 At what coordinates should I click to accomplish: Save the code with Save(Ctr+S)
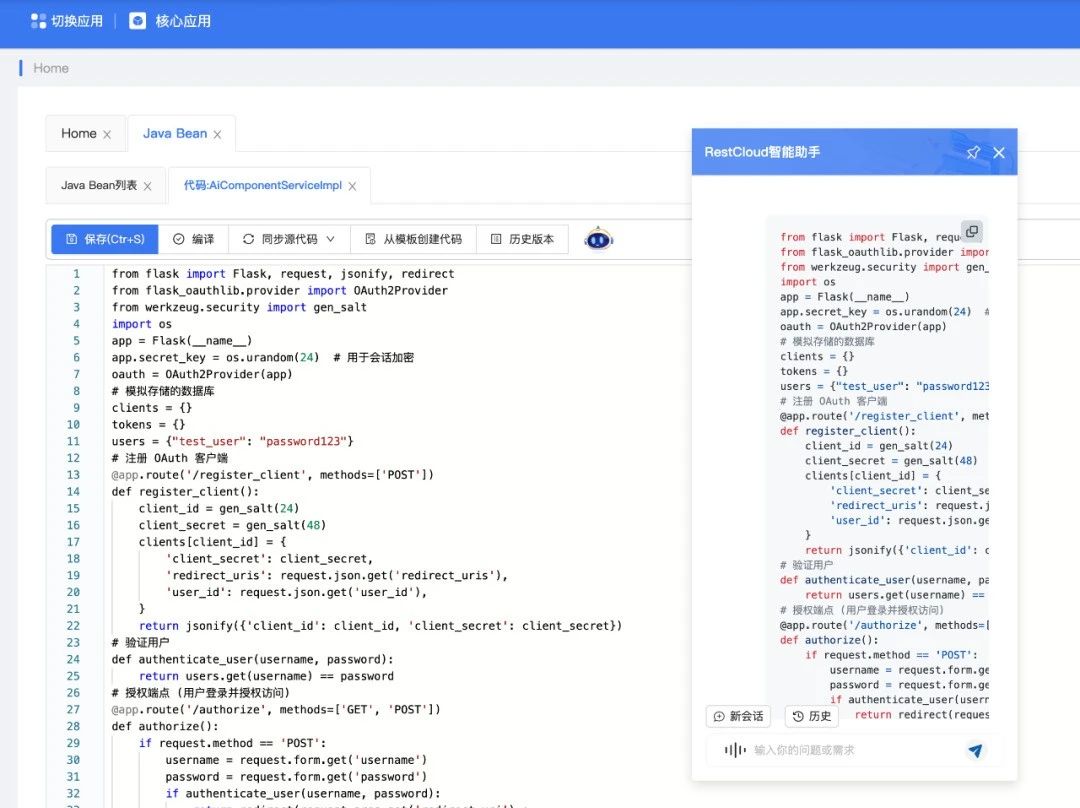click(105, 239)
